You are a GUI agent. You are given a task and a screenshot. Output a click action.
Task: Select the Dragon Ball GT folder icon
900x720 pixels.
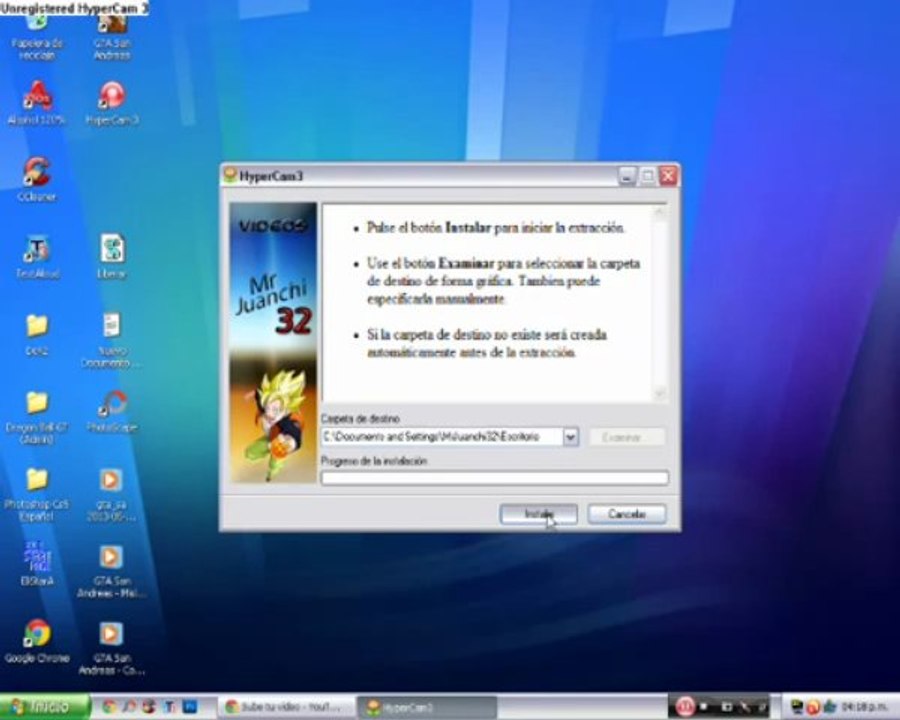point(37,417)
